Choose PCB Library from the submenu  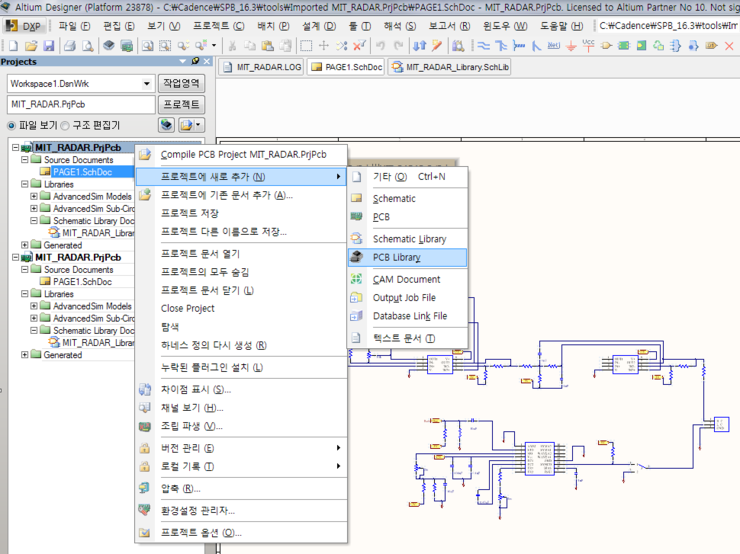(396, 257)
